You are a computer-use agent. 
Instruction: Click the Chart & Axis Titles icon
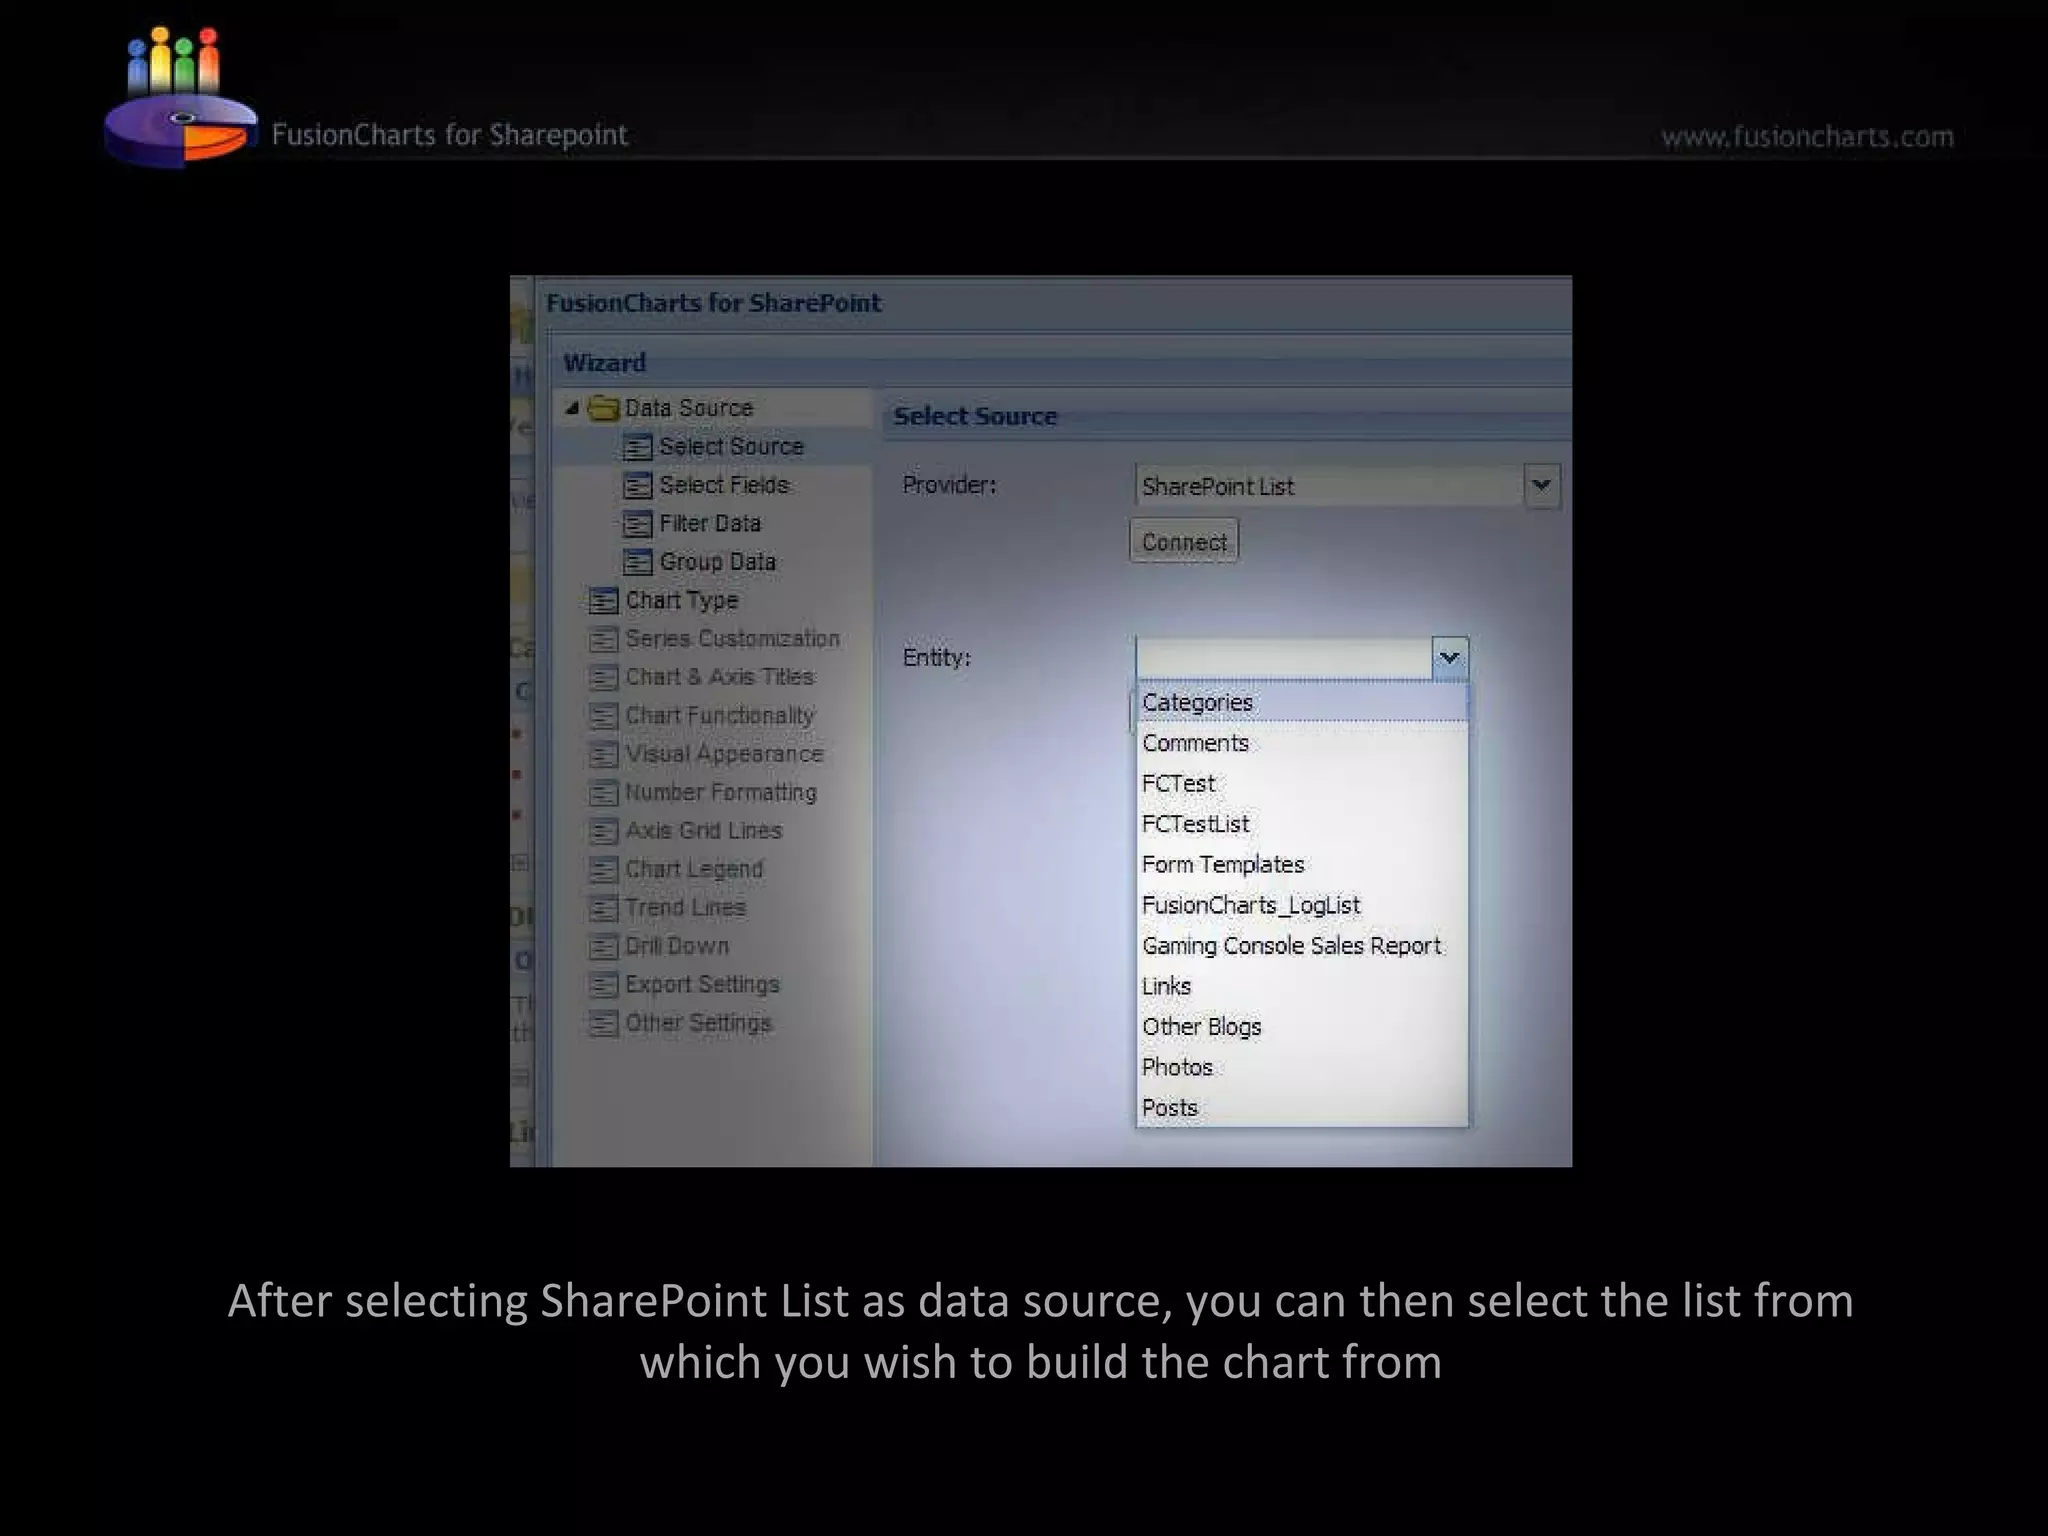(x=603, y=678)
